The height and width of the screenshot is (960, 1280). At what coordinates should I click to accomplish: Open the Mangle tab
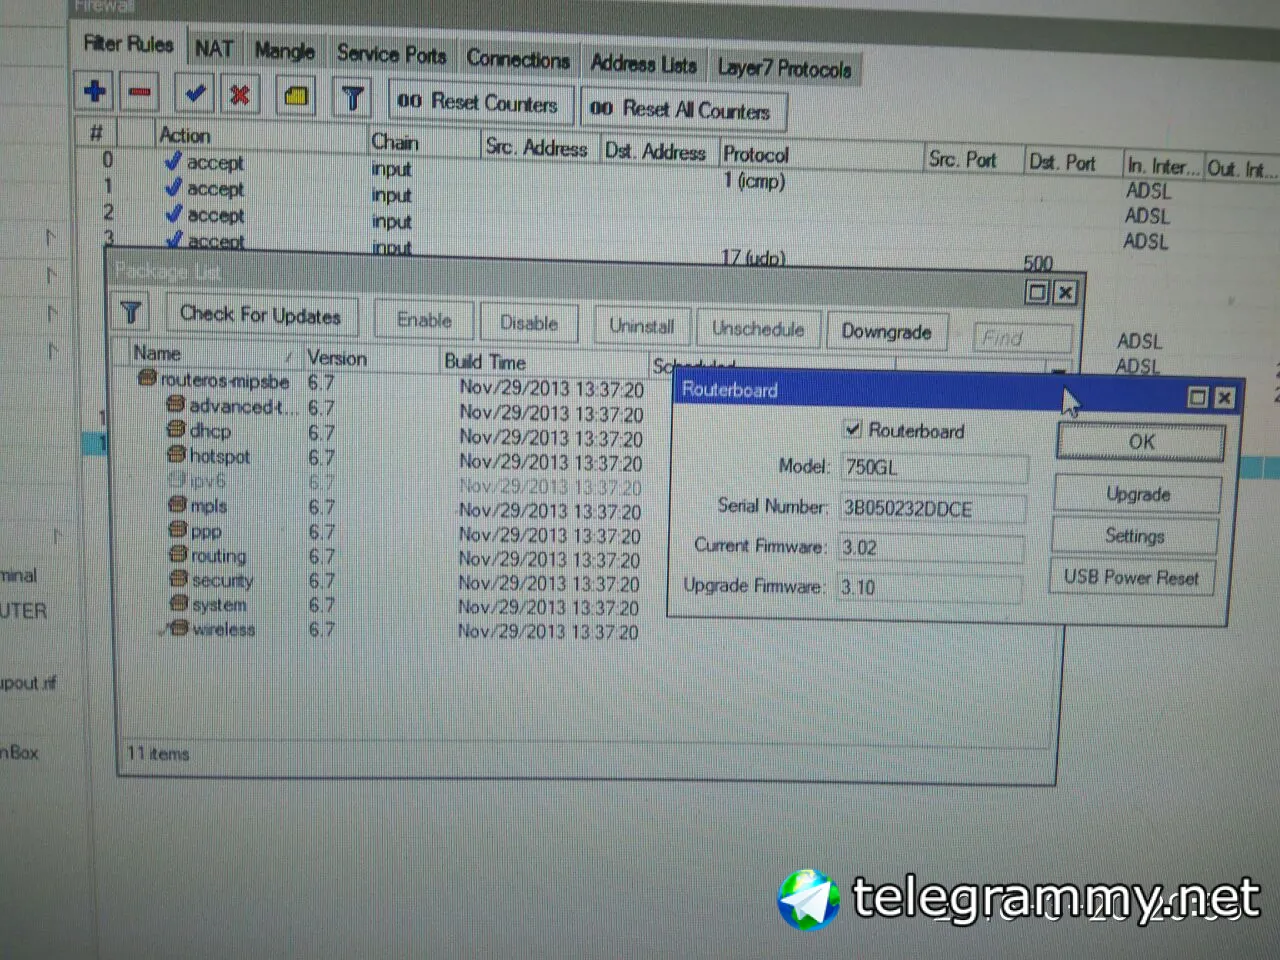point(284,51)
